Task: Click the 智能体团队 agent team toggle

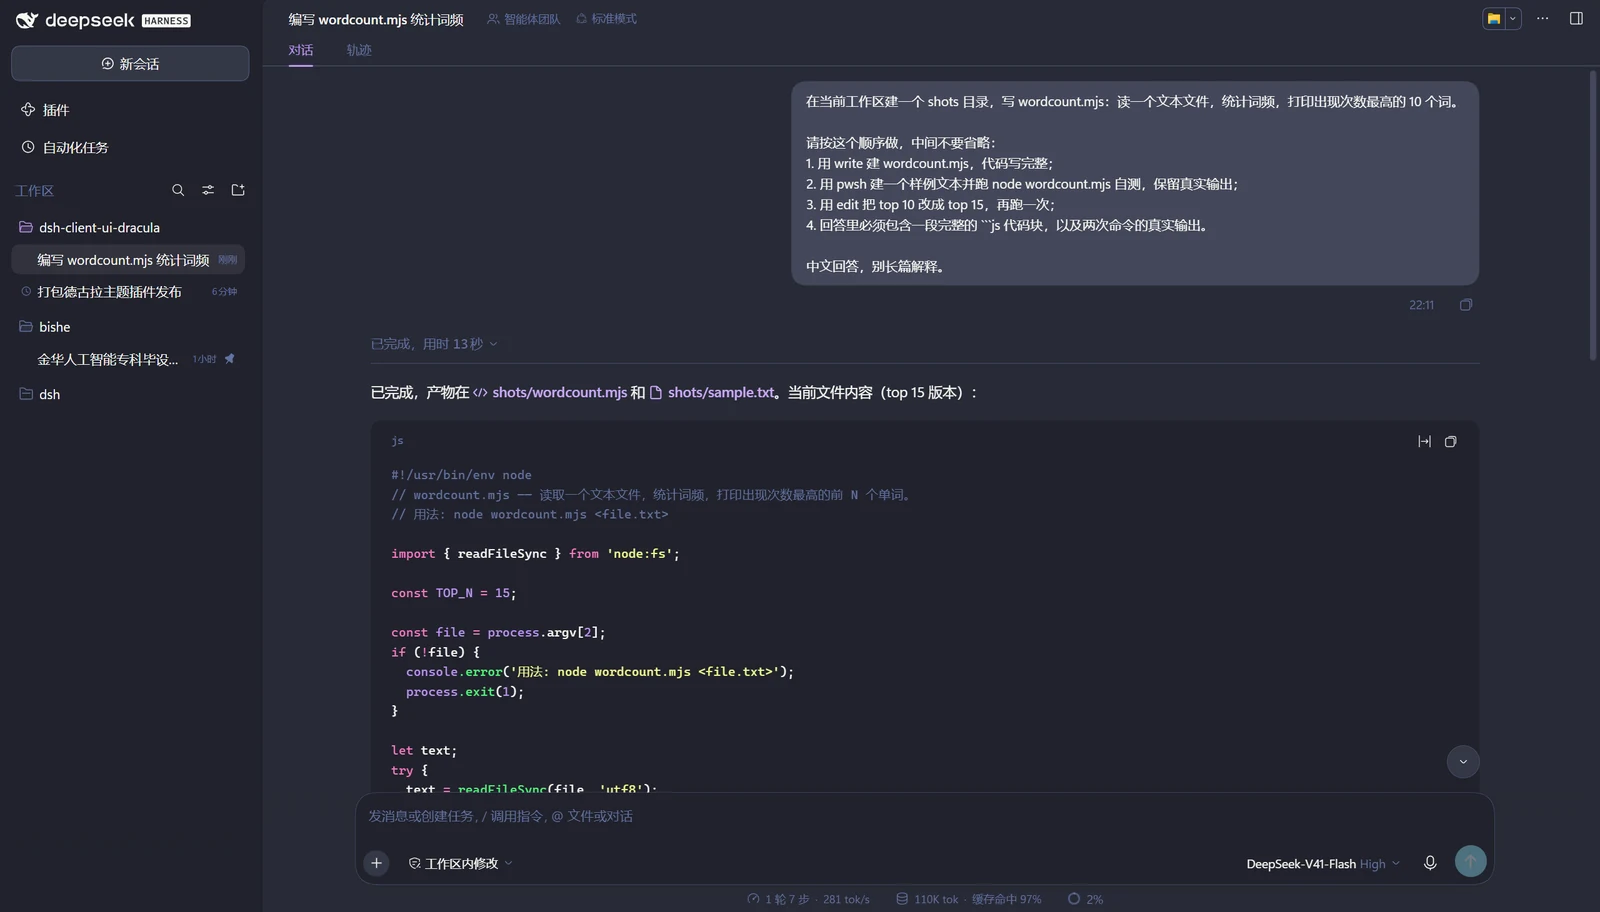Action: 524,19
